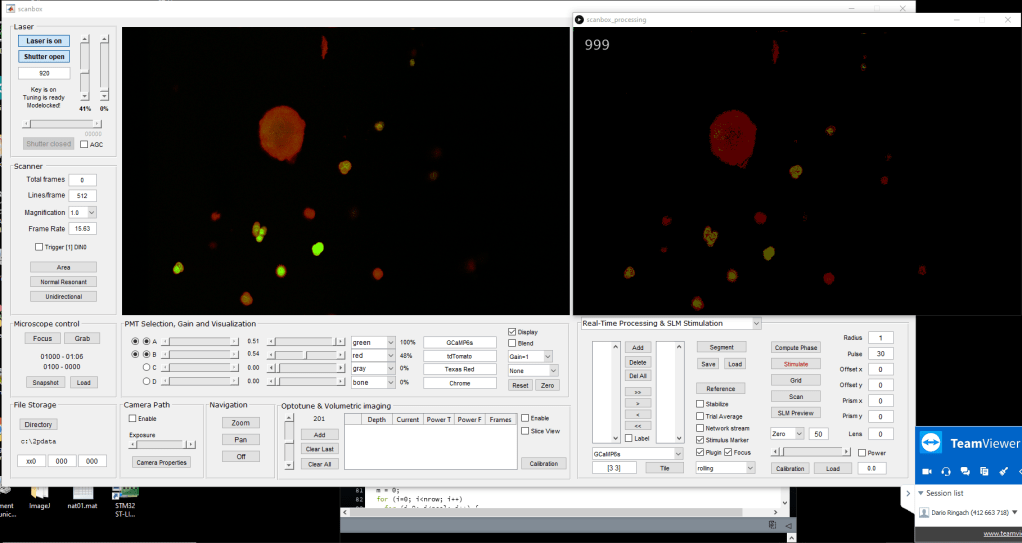The width and height of the screenshot is (1022, 543).
Task: Enable the AGC checkbox in Laser panel
Action: pyautogui.click(x=84, y=144)
